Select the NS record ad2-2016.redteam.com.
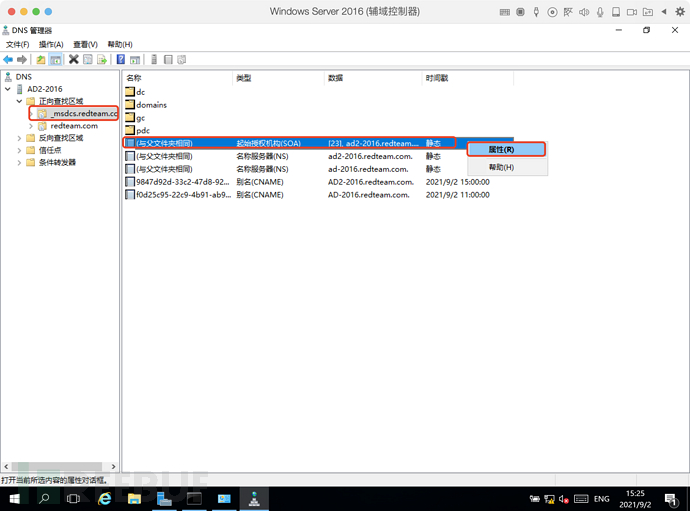 pos(319,156)
